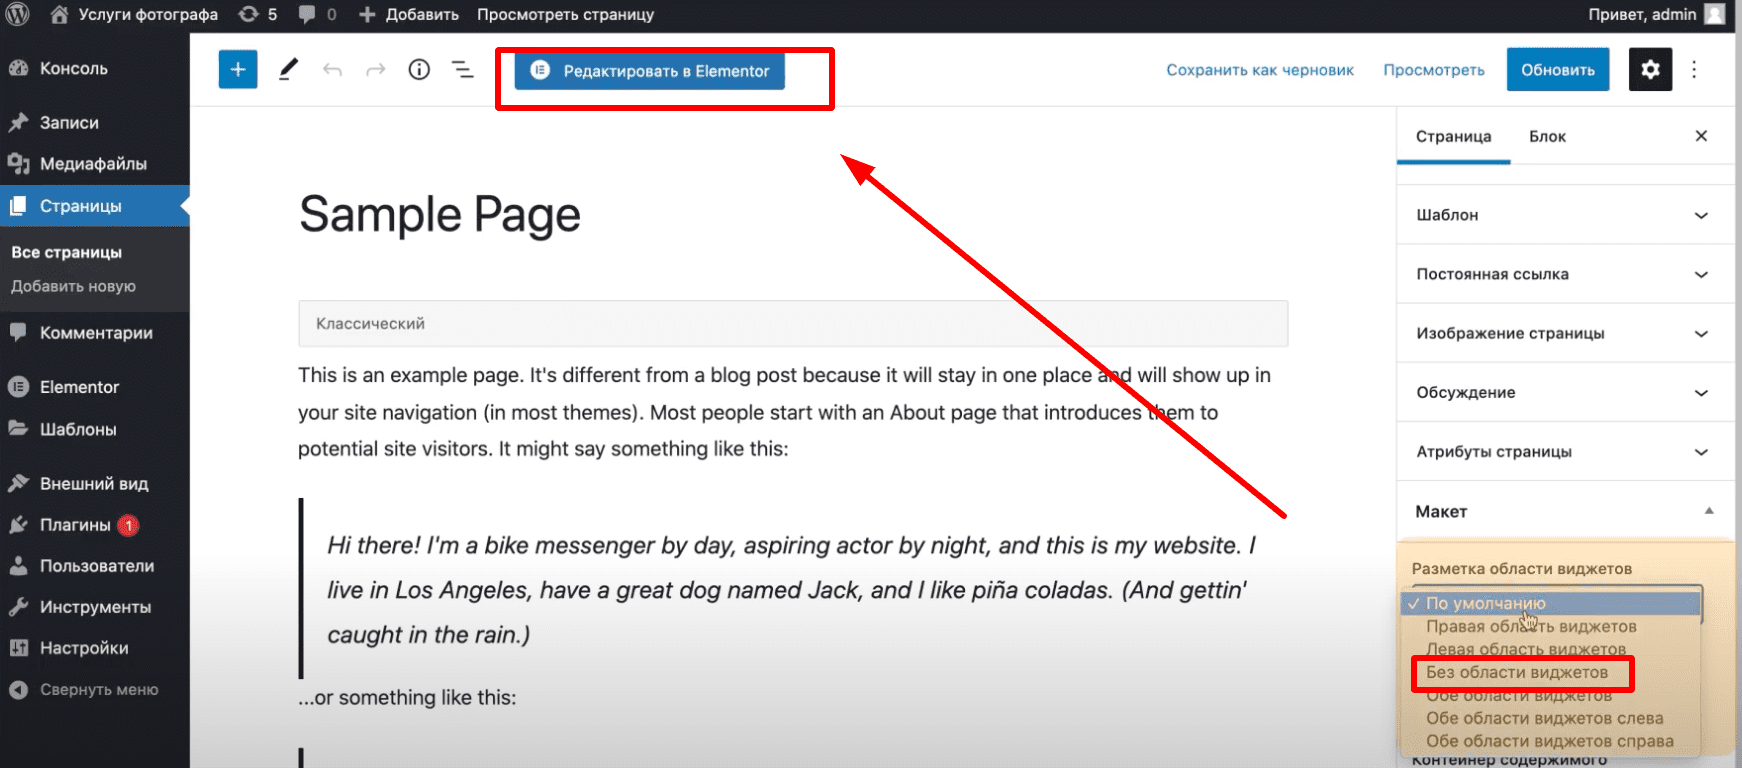Open 'Пользователи' in the sidebar
The image size is (1742, 768).
pyautogui.click(x=95, y=566)
